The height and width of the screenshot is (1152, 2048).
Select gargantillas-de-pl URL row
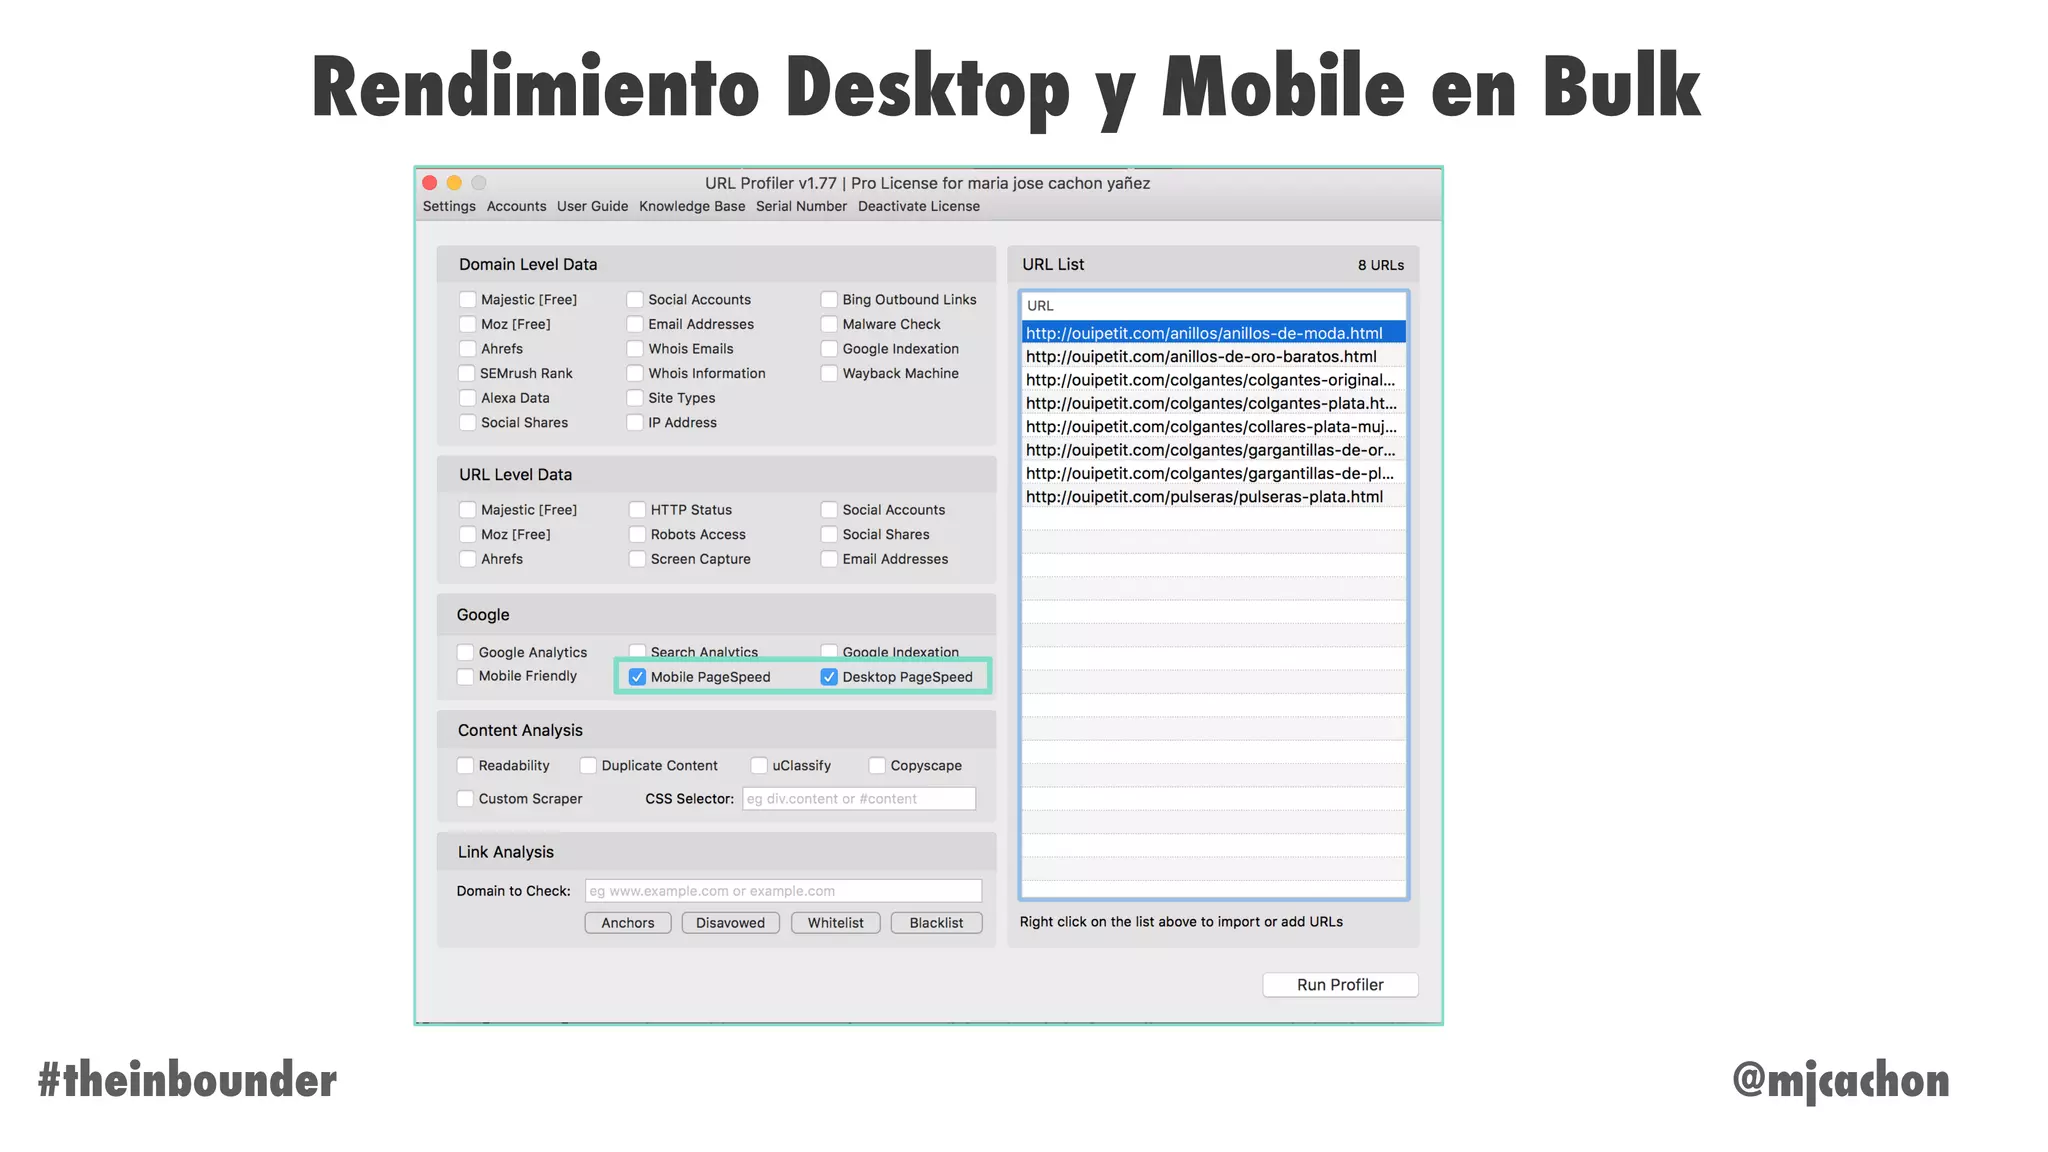click(x=1213, y=473)
